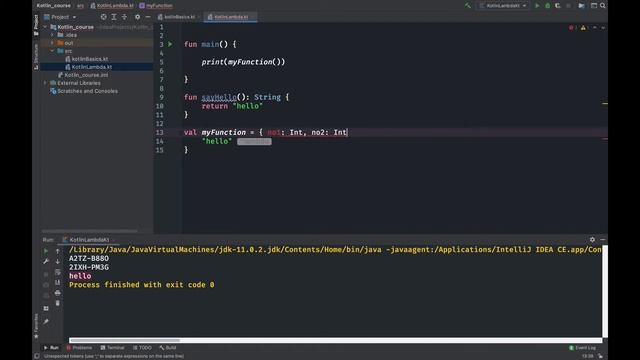Click the Project vertical tool window tab
Image resolution: width=640 pixels, height=360 pixels.
[36, 25]
